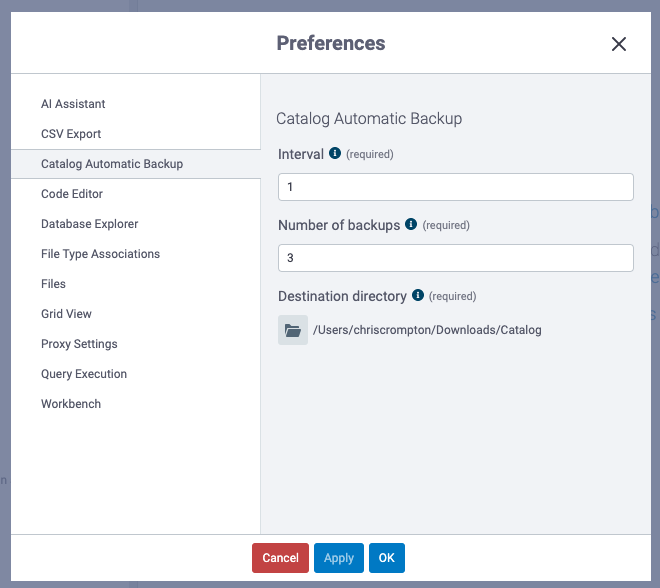This screenshot has width=660, height=588.
Task: Close the Preferences dialog with X
Action: coord(618,44)
